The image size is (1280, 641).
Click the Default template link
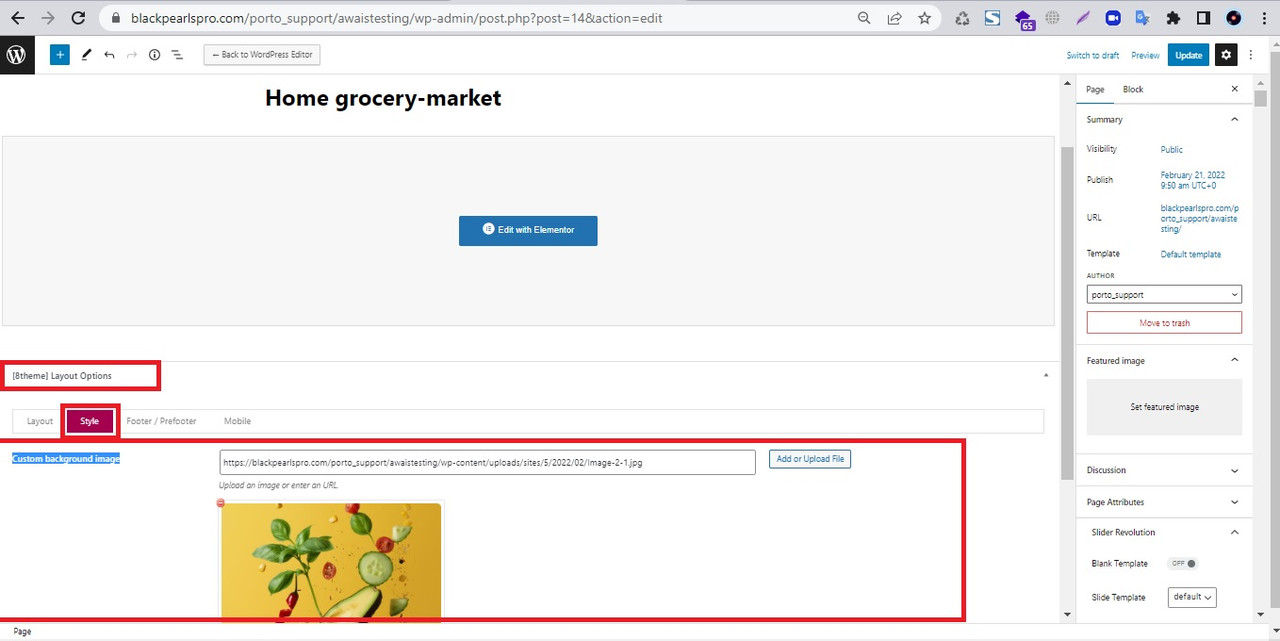[1191, 254]
